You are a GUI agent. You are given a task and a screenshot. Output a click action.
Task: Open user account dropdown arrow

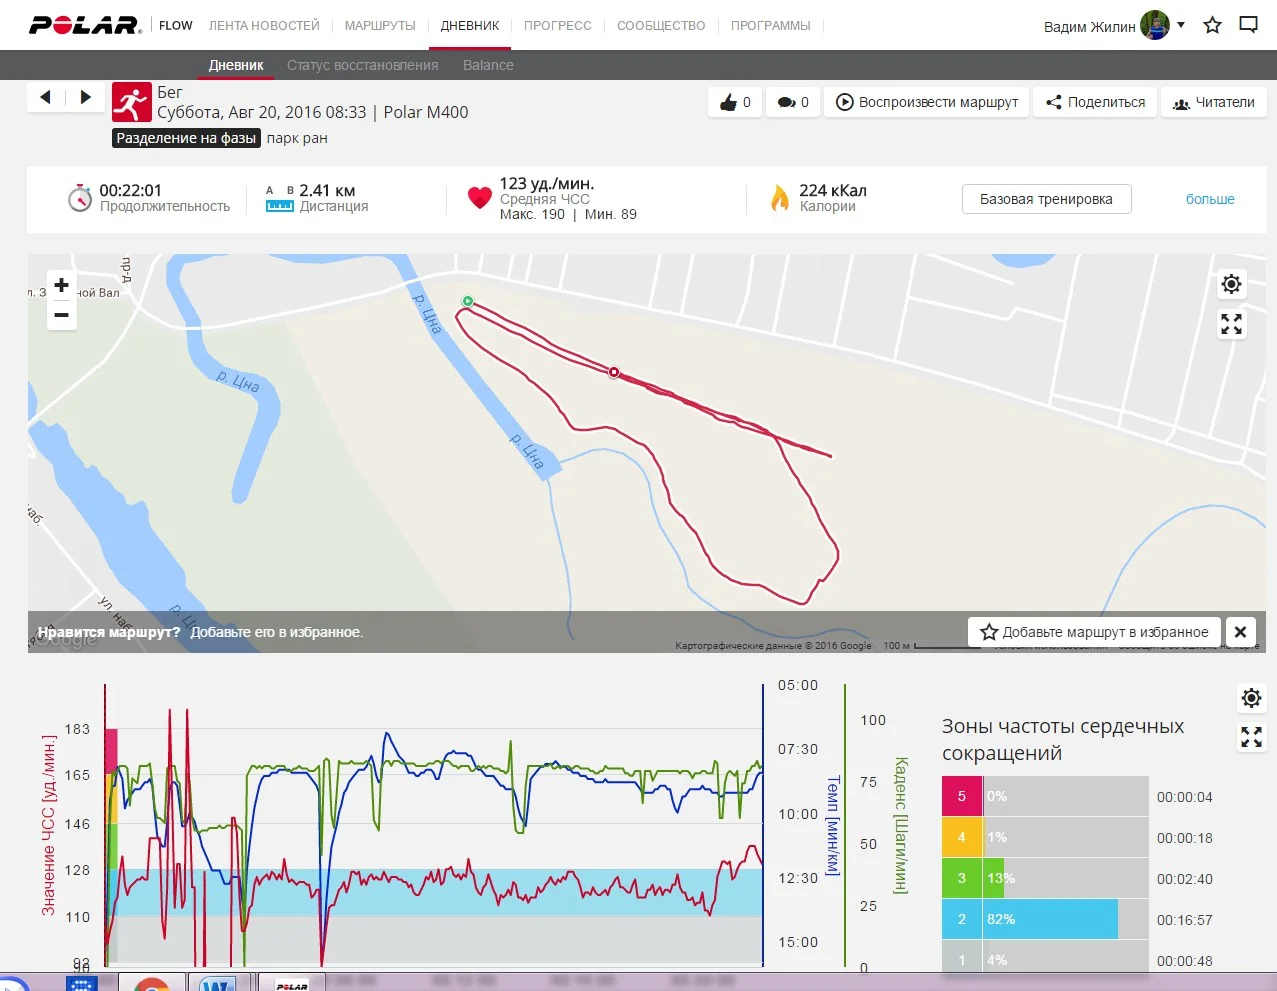coord(1181,25)
